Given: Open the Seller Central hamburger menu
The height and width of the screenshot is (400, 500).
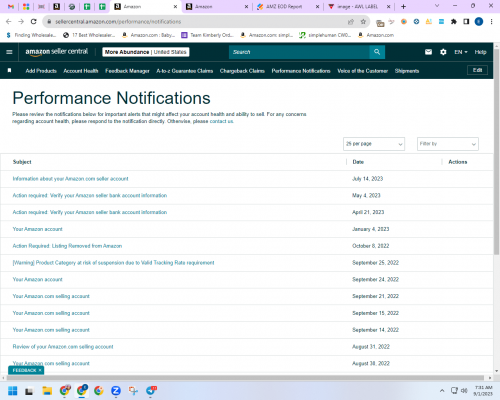Looking at the screenshot, I should 9,52.
